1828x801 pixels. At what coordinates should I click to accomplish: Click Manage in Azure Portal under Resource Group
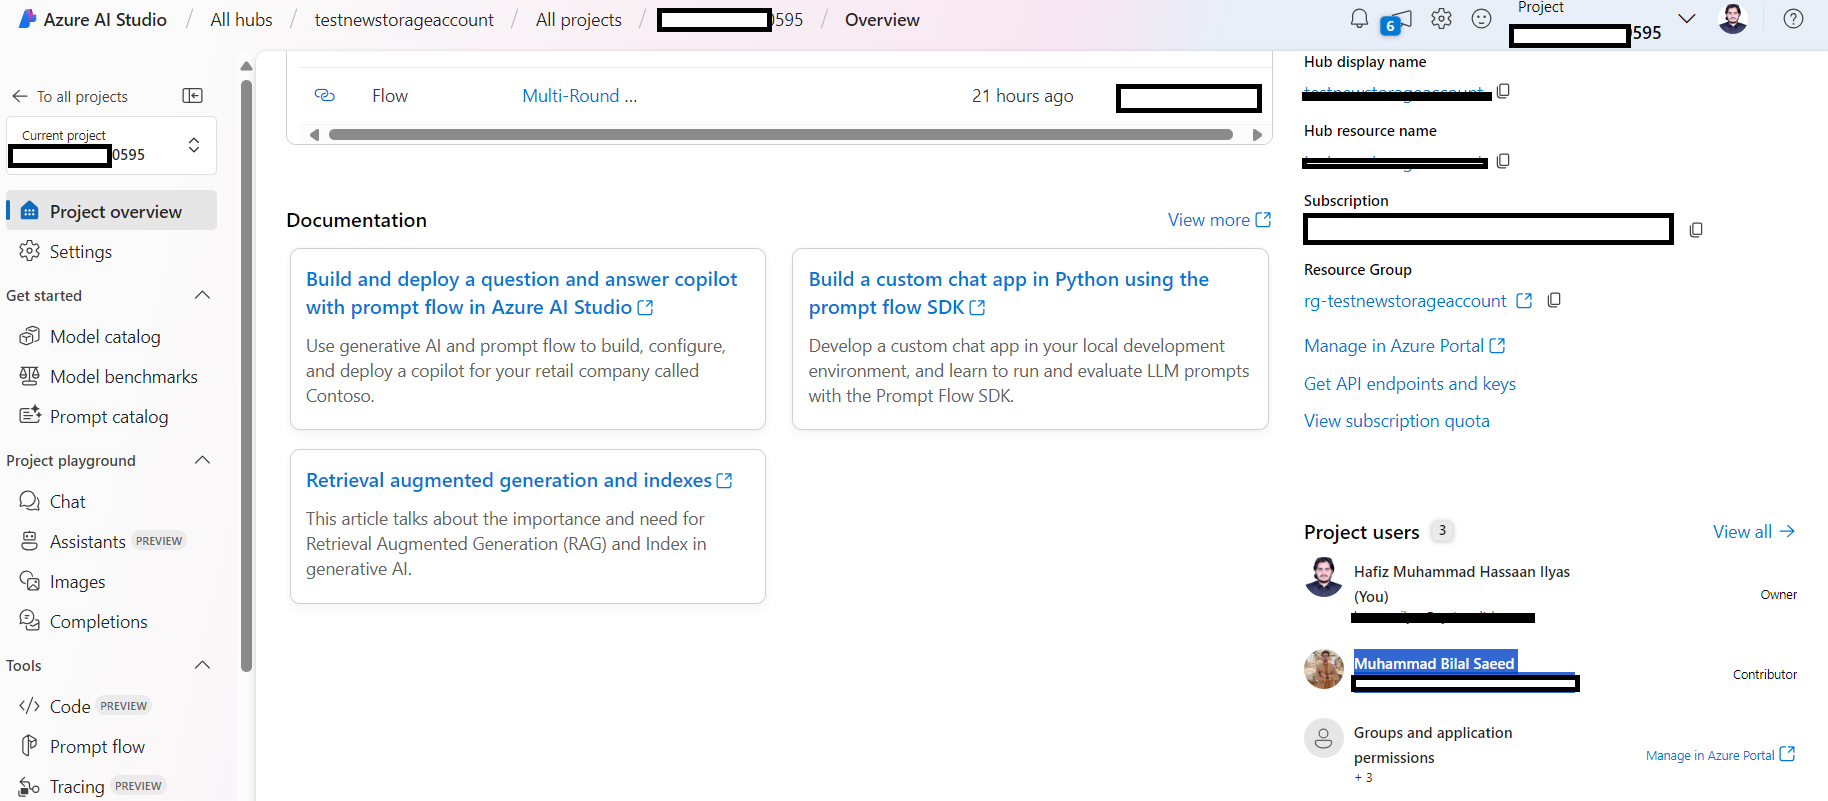point(1404,346)
